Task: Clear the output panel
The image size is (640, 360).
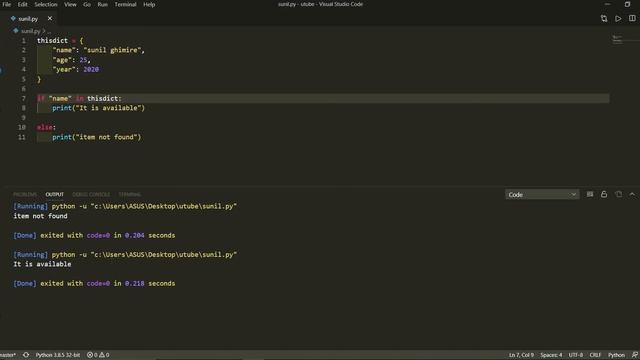Action: coord(590,195)
